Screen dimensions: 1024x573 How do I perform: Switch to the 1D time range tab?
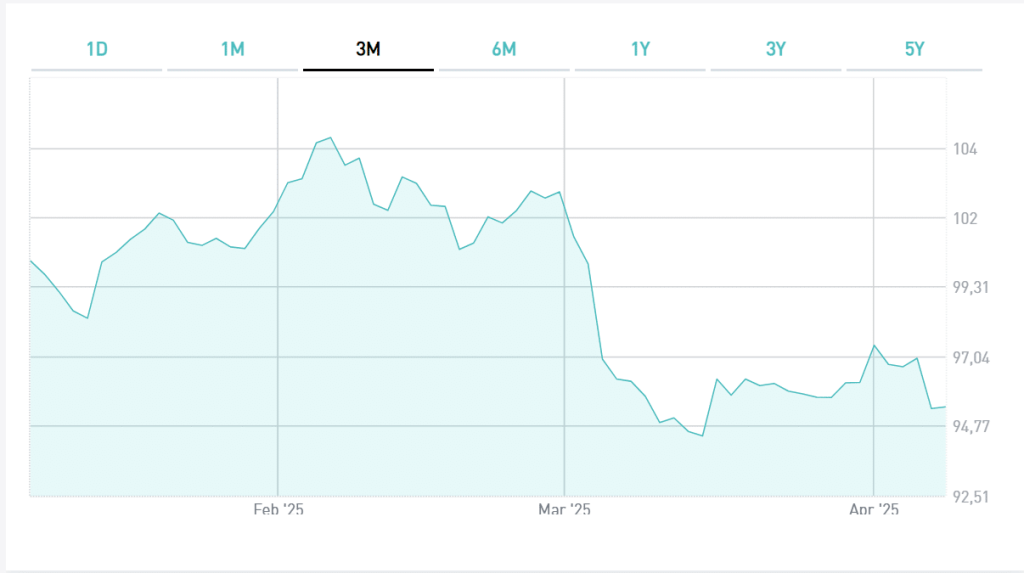(97, 49)
